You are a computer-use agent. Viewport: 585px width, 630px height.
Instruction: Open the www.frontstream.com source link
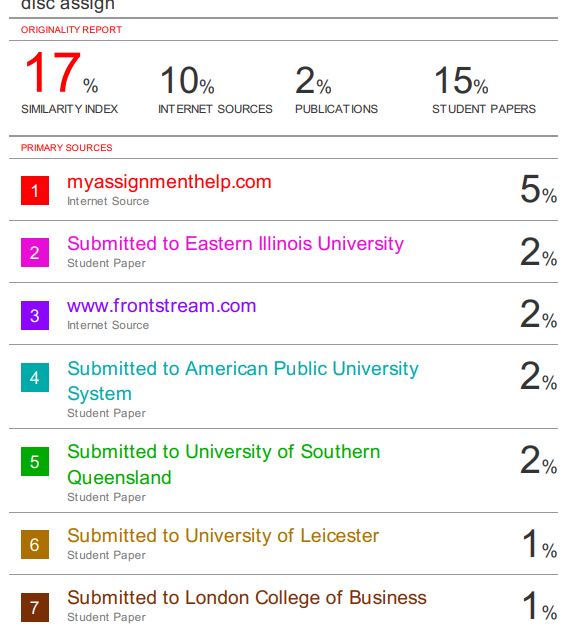pos(162,306)
